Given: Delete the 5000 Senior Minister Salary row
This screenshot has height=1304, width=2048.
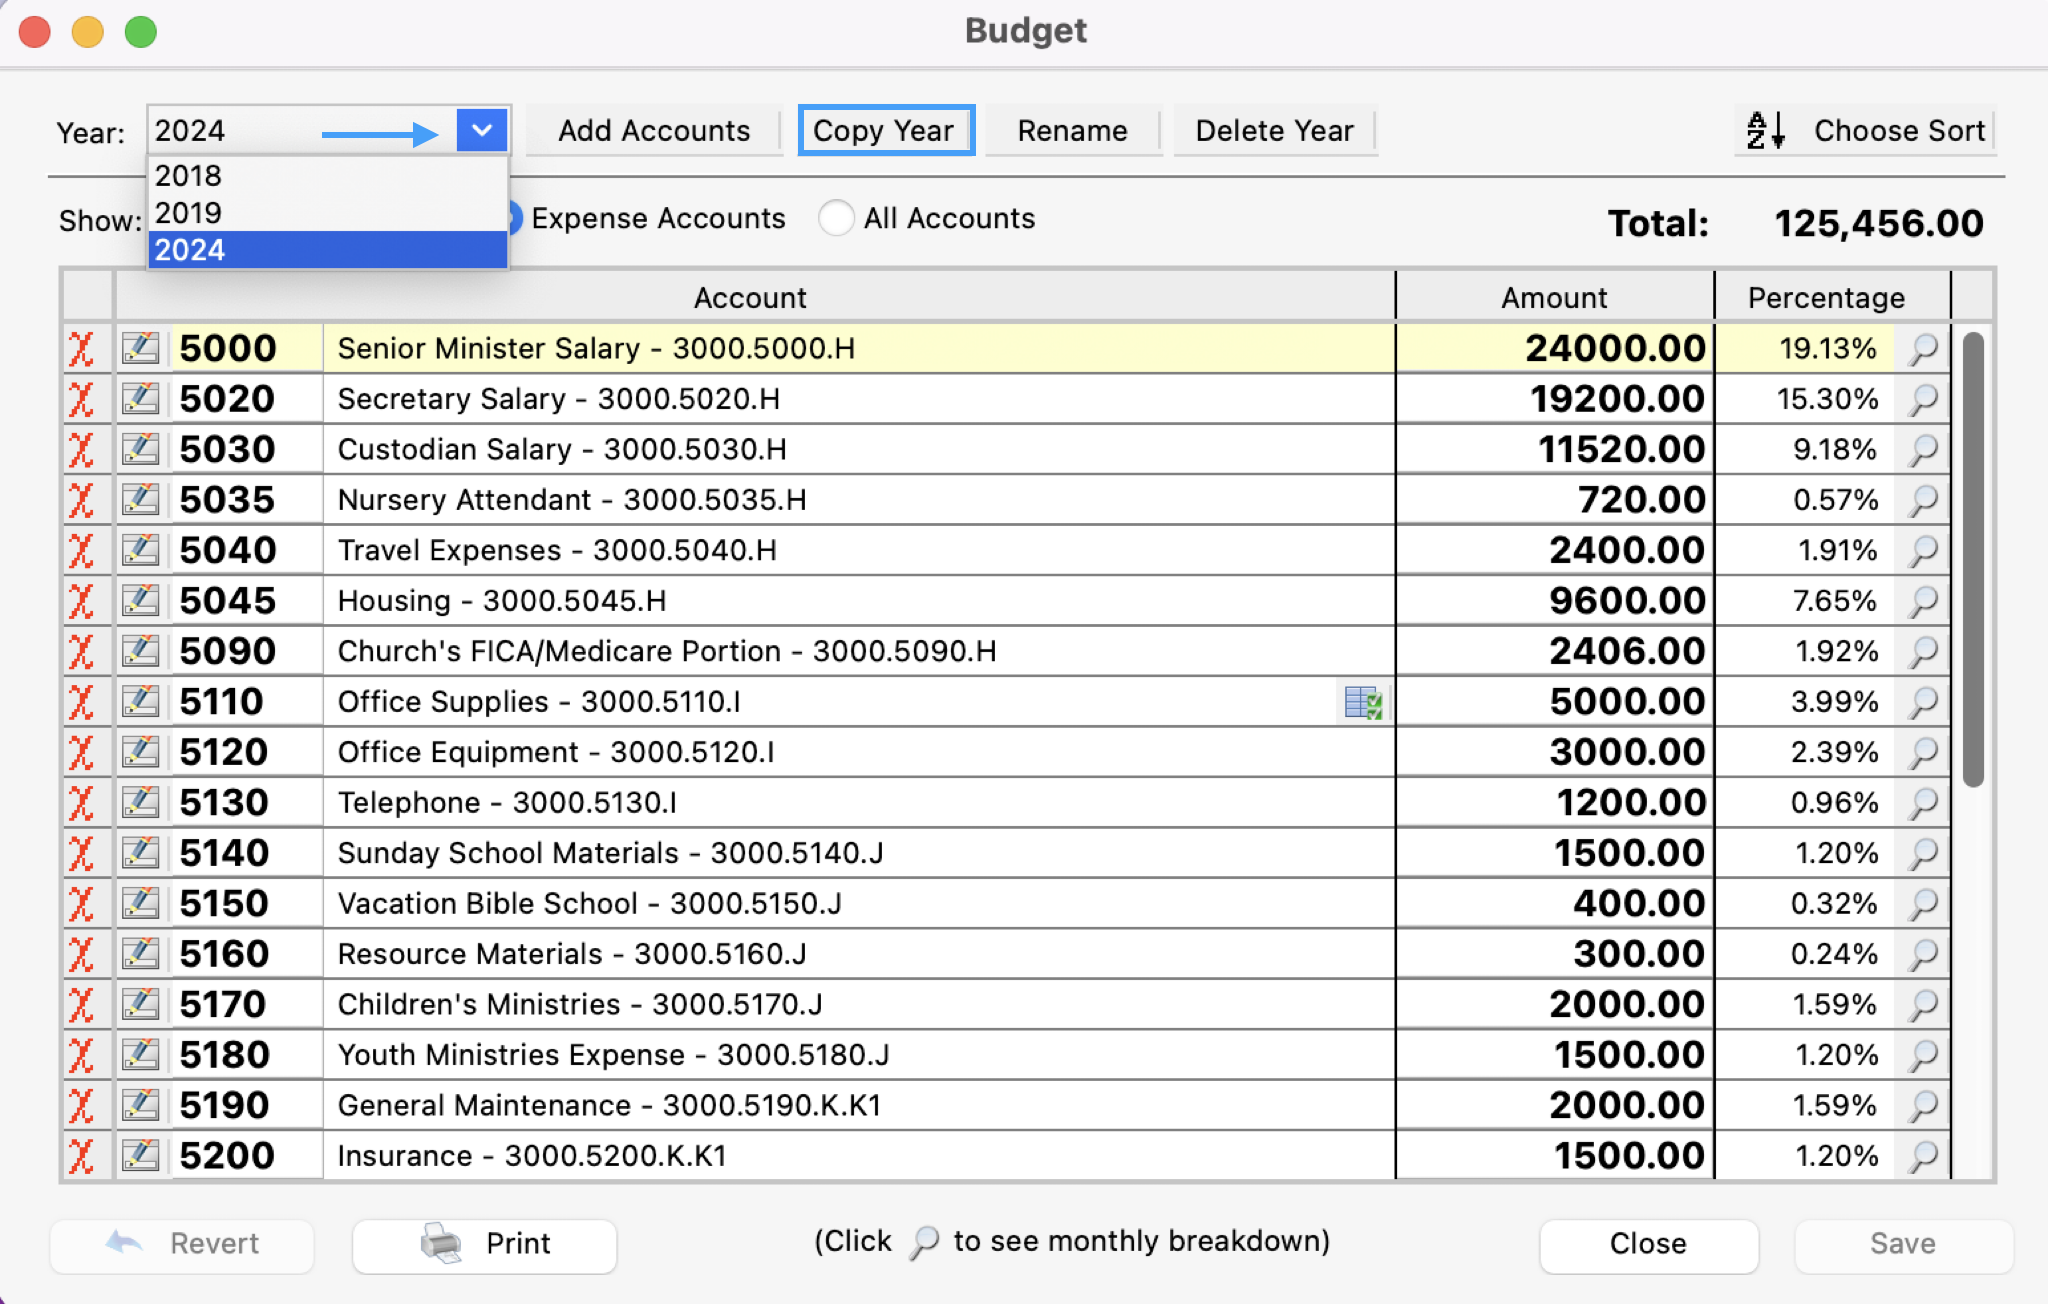Looking at the screenshot, I should tap(81, 349).
